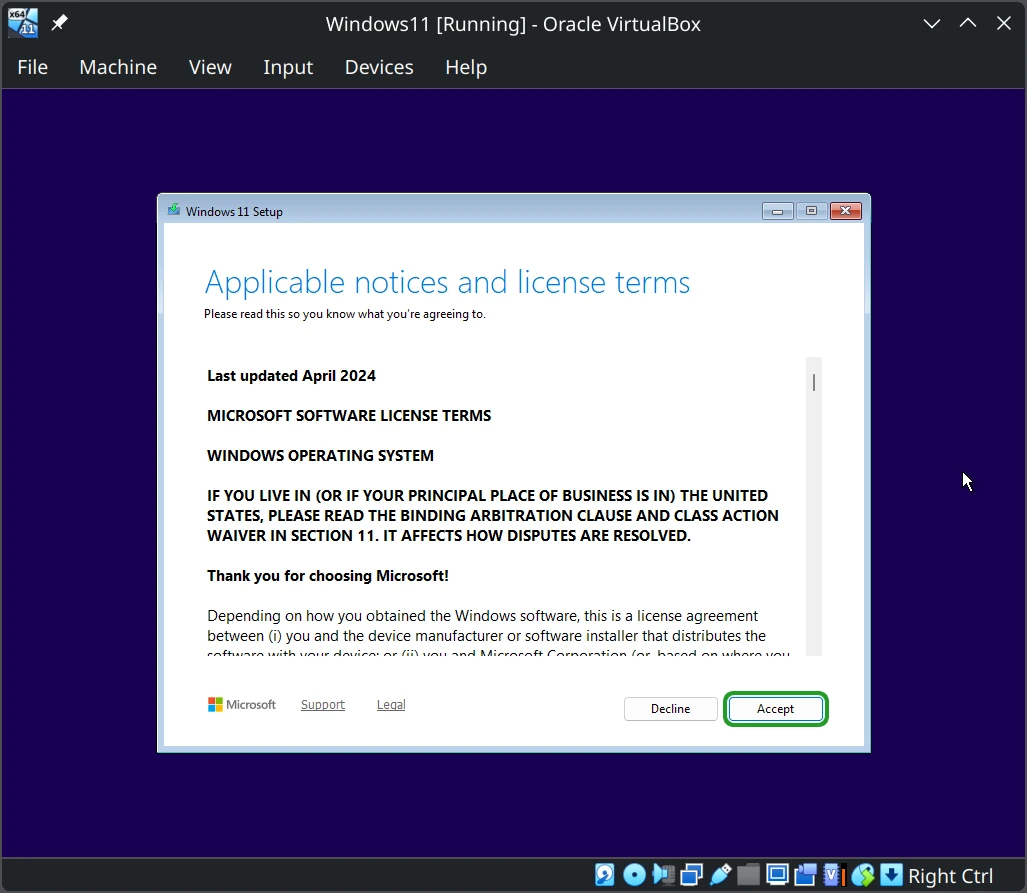Open the Machine menu
The height and width of the screenshot is (893, 1027).
[118, 67]
